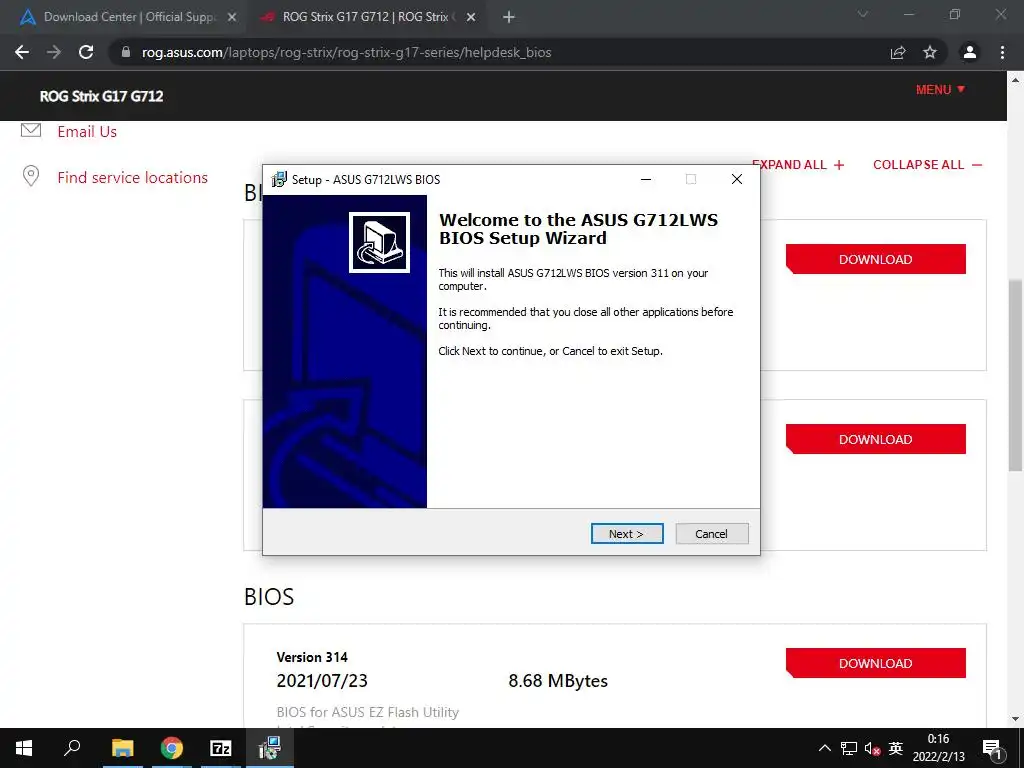This screenshot has width=1024, height=768.
Task: Expand the red MENU dropdown
Action: coord(940,89)
